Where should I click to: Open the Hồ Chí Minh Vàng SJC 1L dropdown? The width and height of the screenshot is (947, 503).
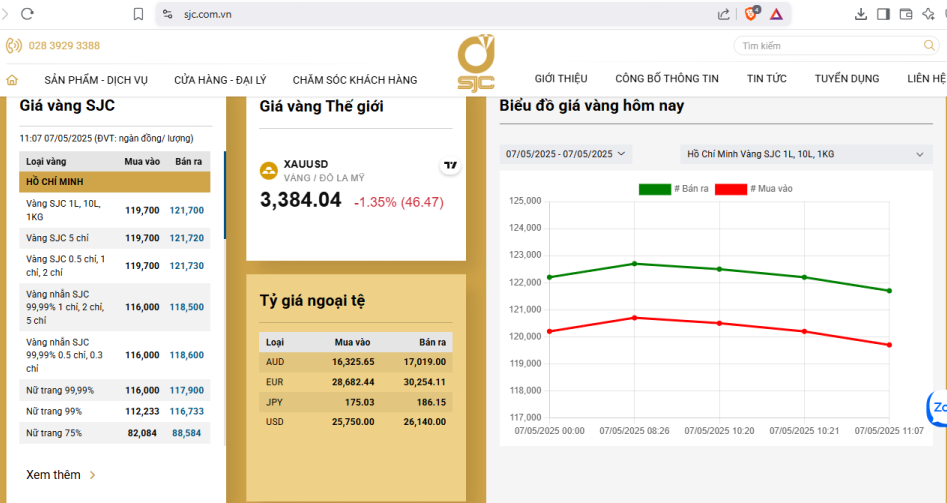point(806,154)
